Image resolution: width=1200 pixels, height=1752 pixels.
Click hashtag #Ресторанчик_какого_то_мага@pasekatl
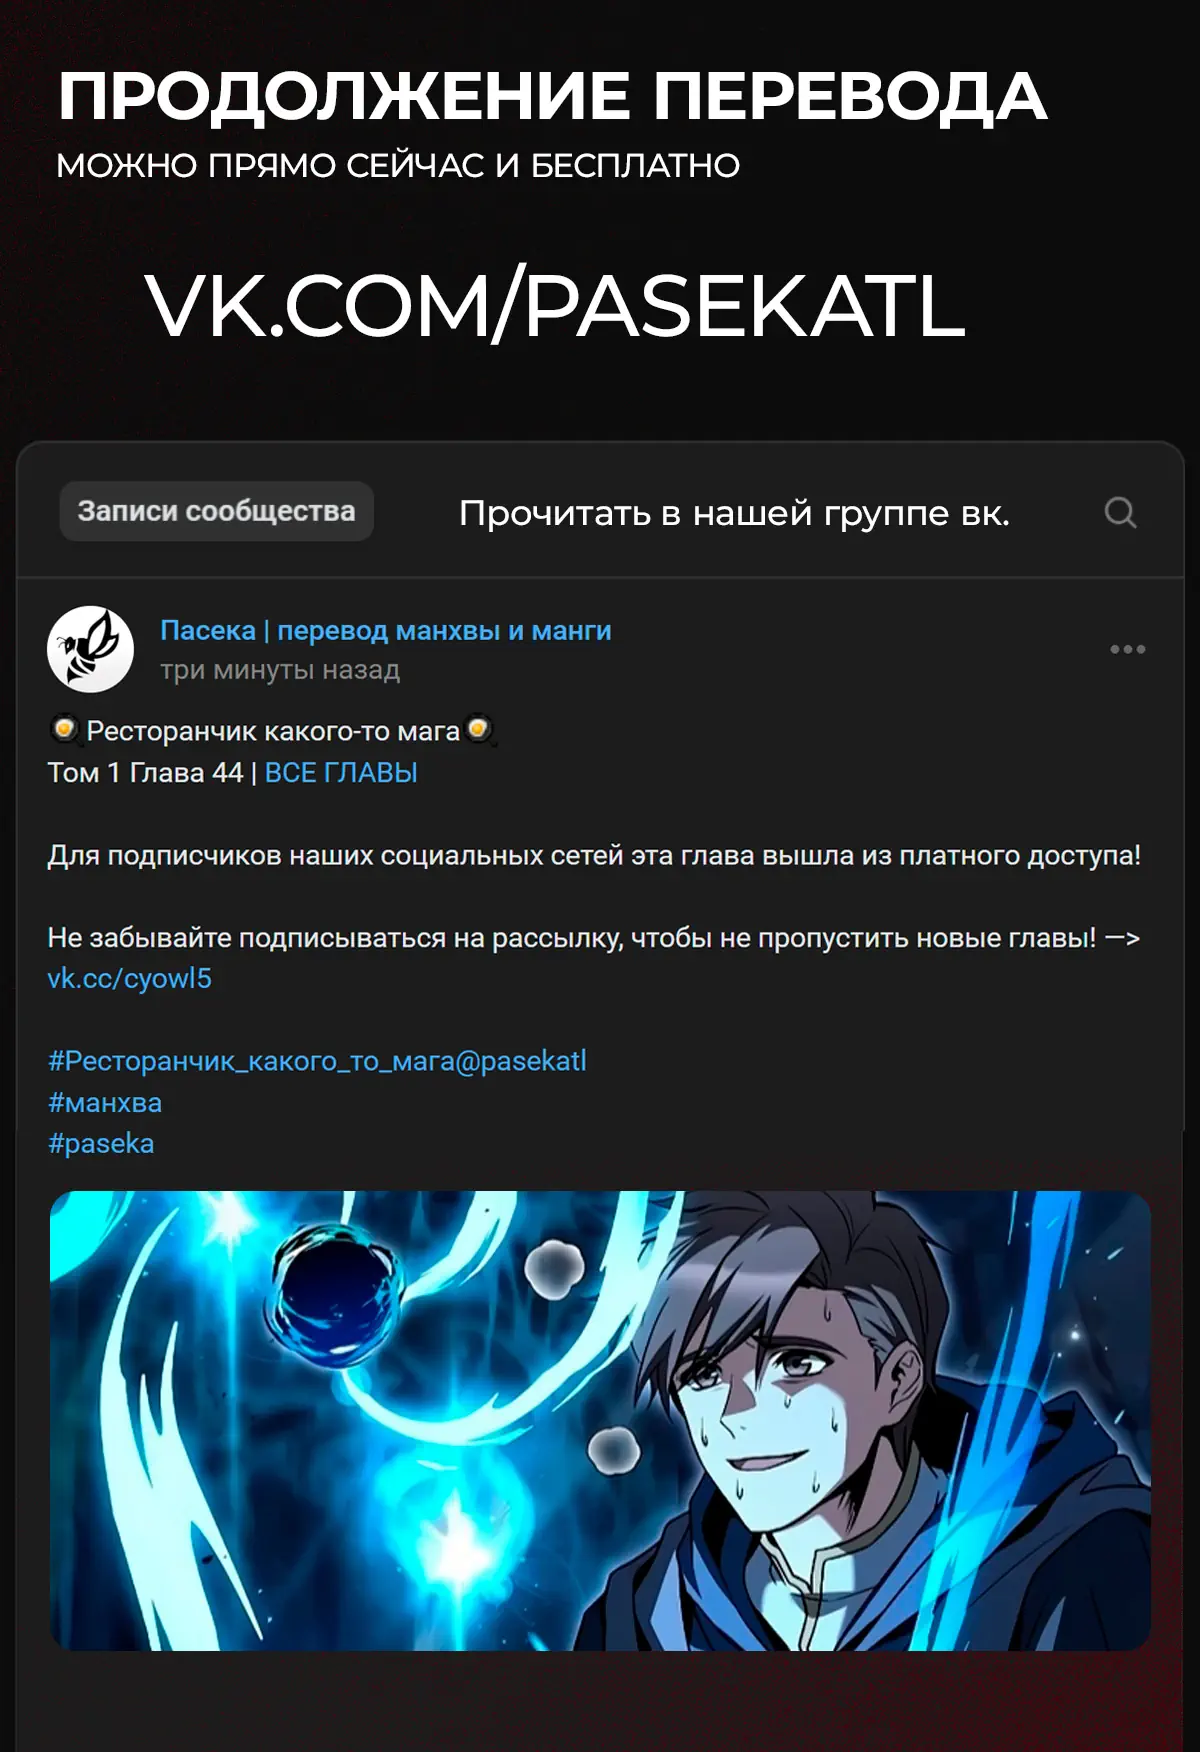317,1061
